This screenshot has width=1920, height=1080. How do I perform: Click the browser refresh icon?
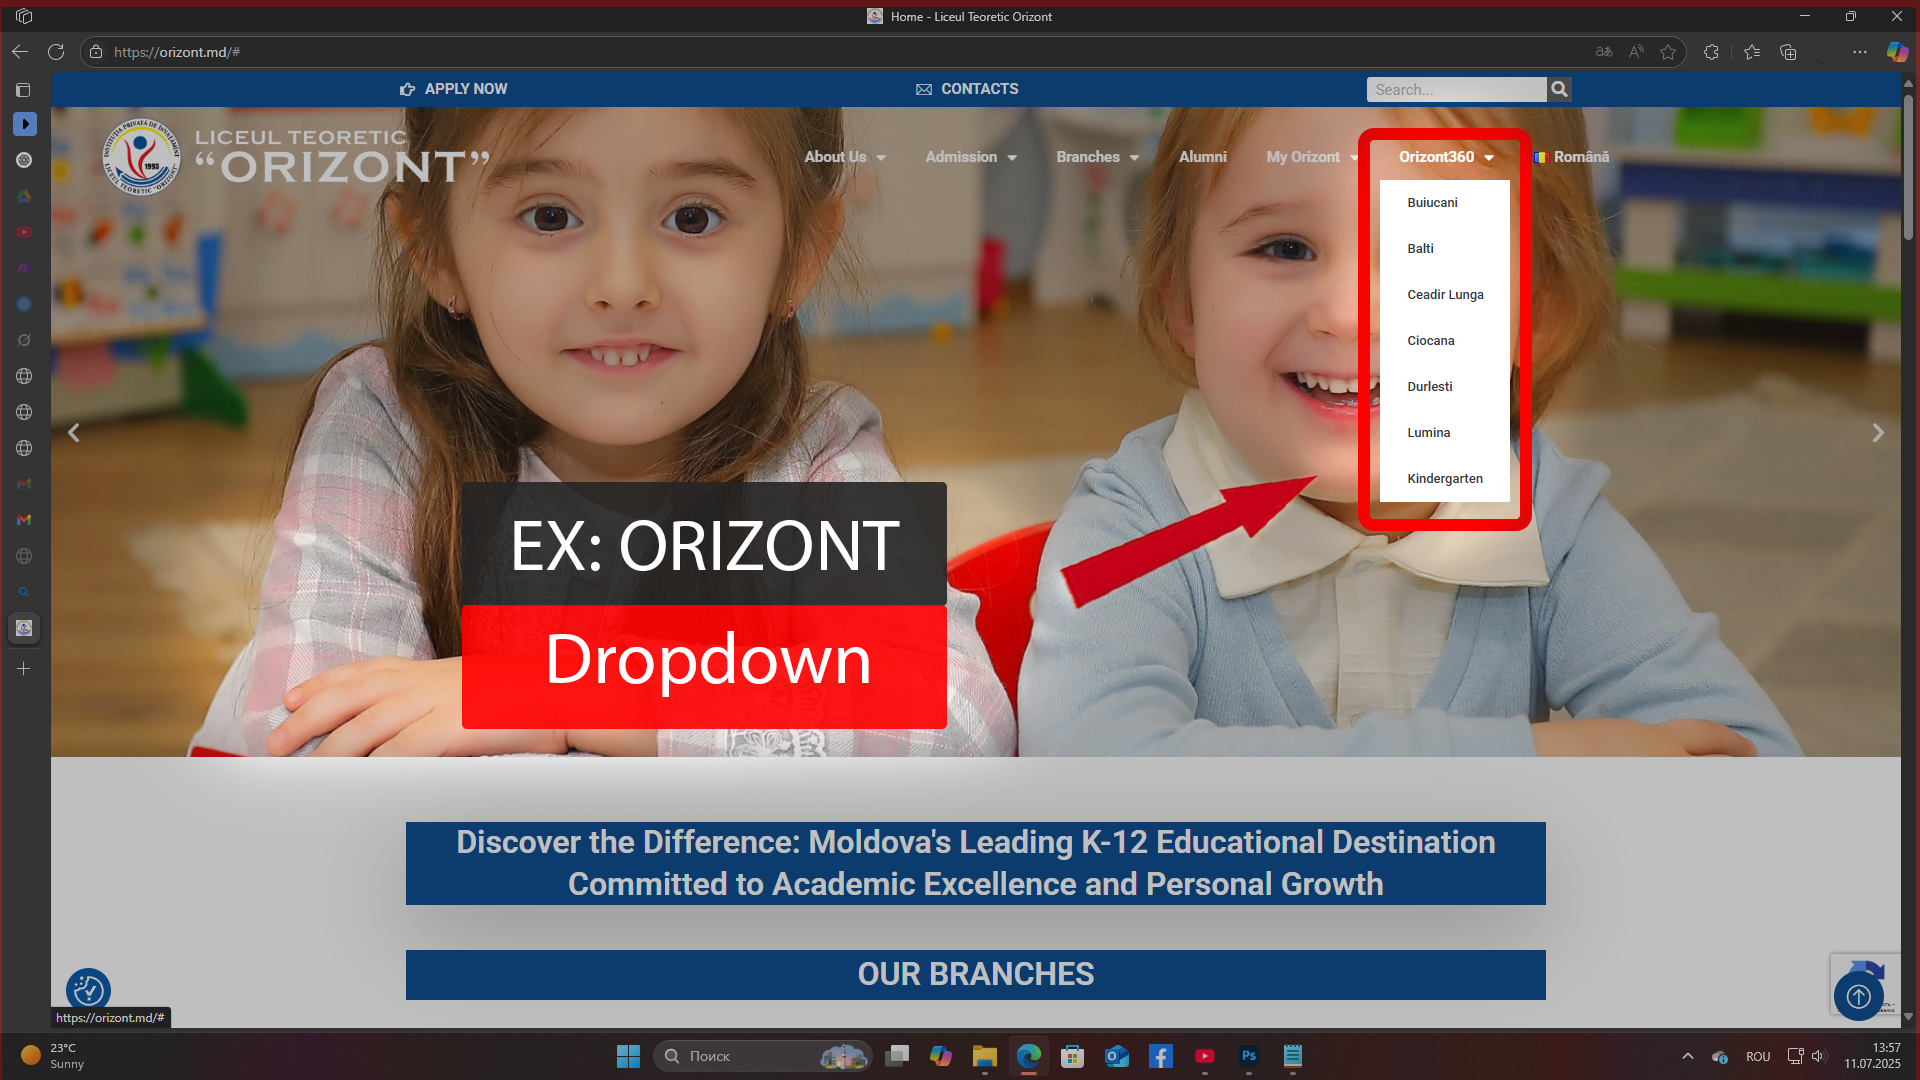tap(56, 52)
